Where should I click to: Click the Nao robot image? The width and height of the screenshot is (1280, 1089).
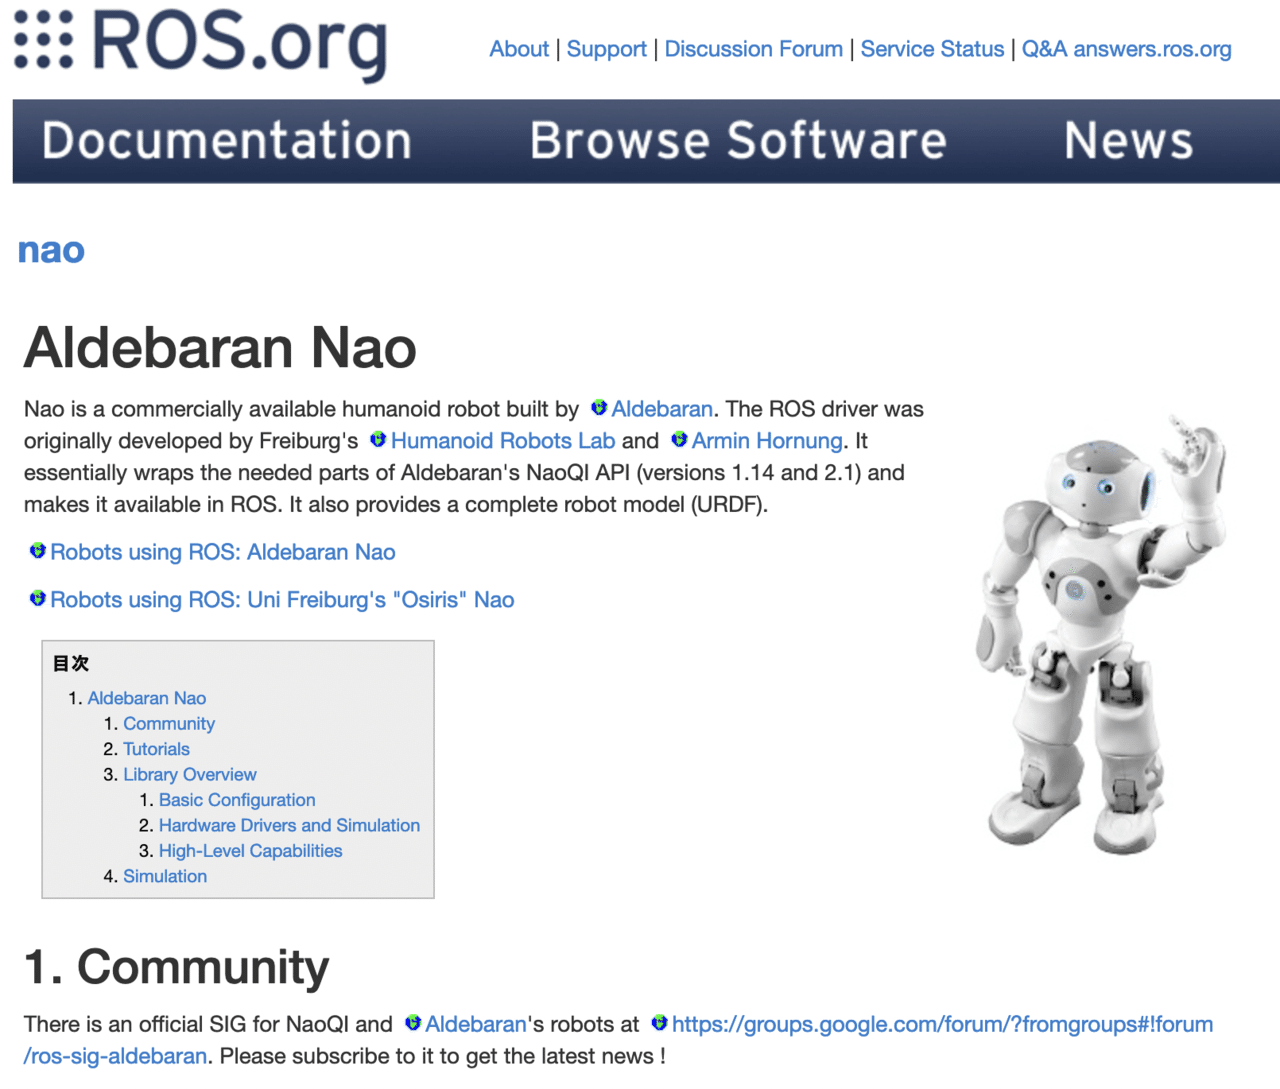1100,635
